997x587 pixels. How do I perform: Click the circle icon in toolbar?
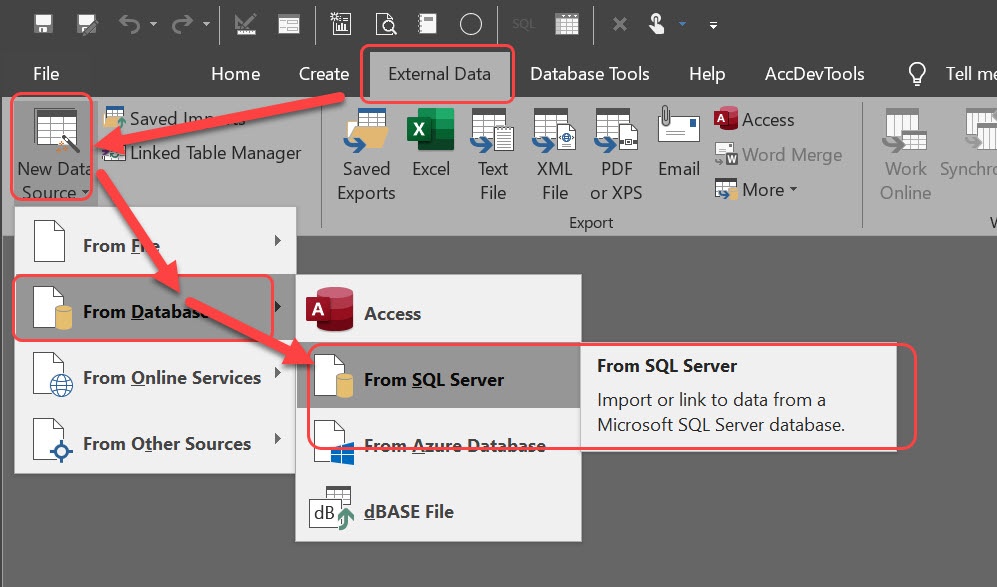click(x=471, y=25)
